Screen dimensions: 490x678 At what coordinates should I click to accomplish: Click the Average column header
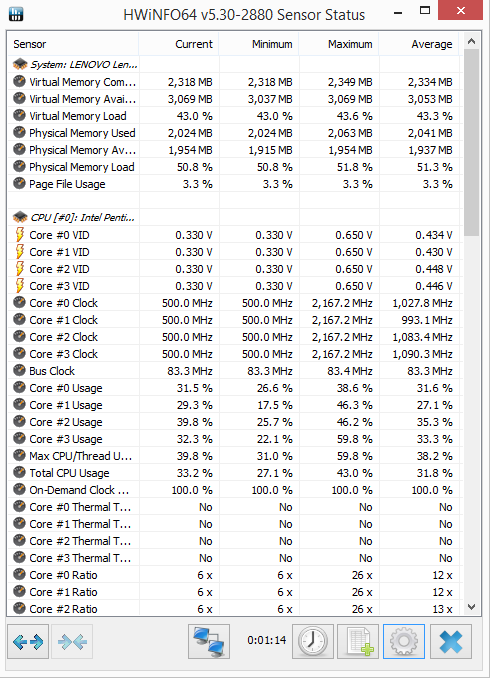(419, 44)
